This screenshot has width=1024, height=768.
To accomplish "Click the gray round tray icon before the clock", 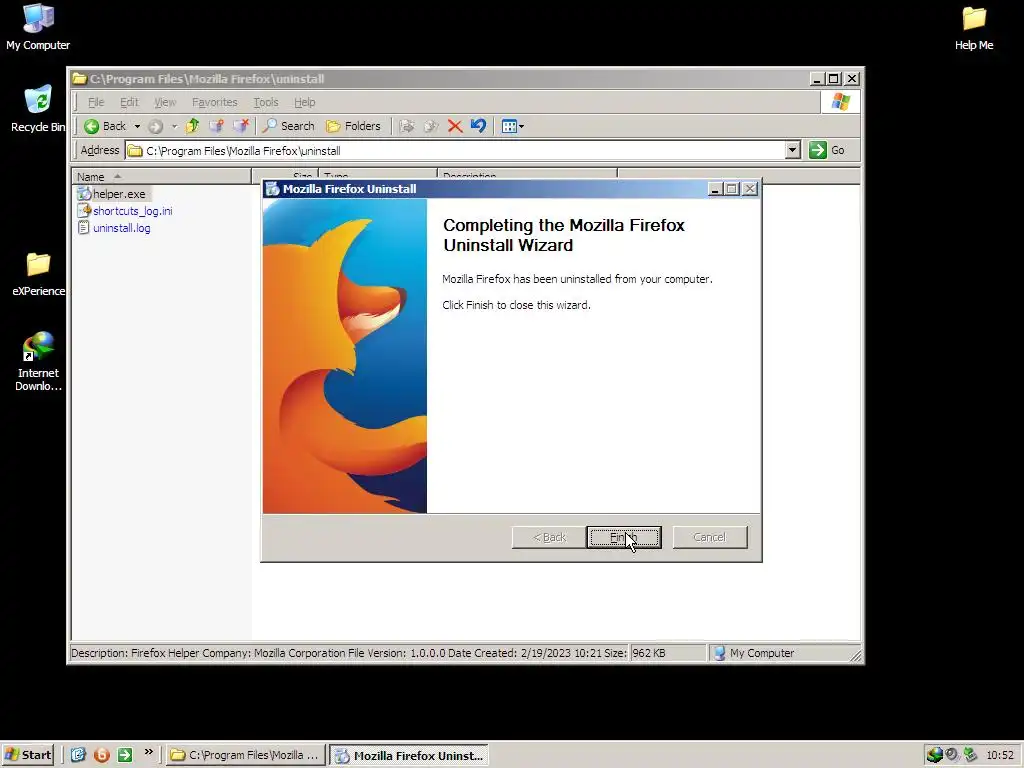I will coord(952,754).
